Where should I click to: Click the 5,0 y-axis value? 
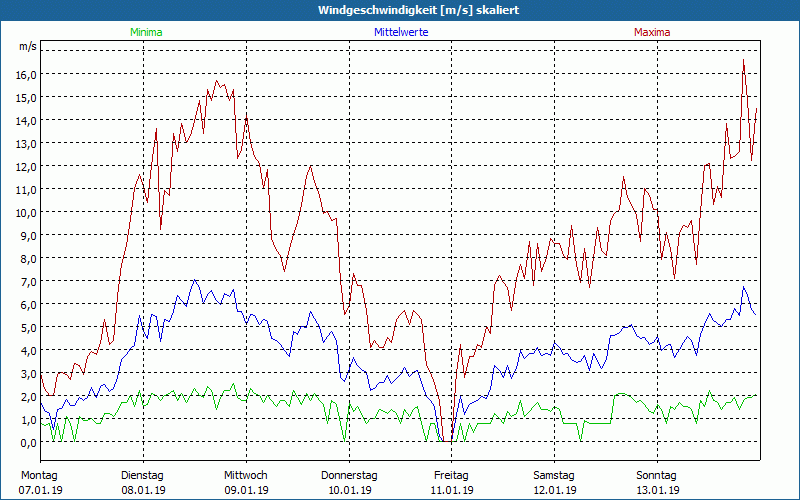[x=30, y=327]
